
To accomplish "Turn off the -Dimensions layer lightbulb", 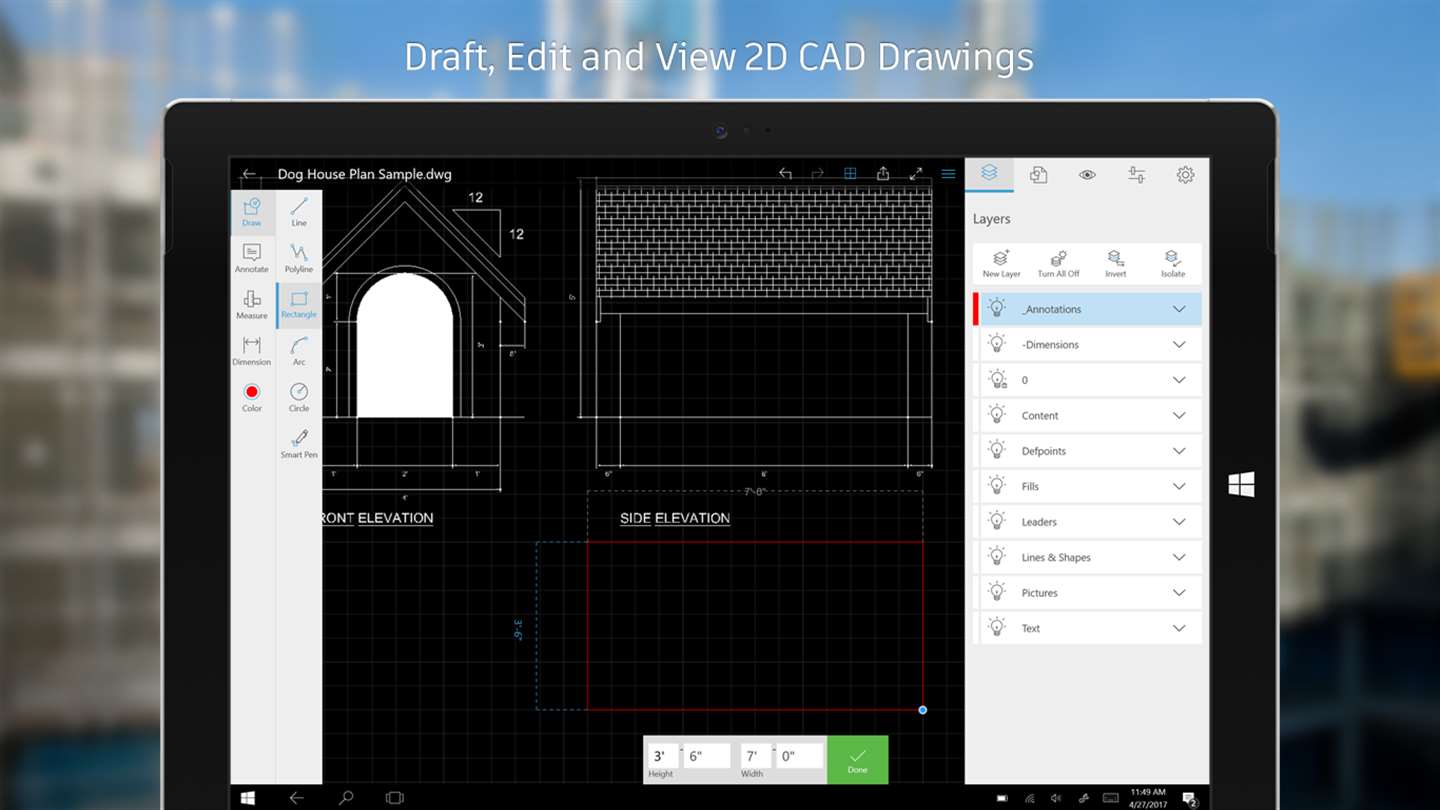I will click(x=997, y=343).
